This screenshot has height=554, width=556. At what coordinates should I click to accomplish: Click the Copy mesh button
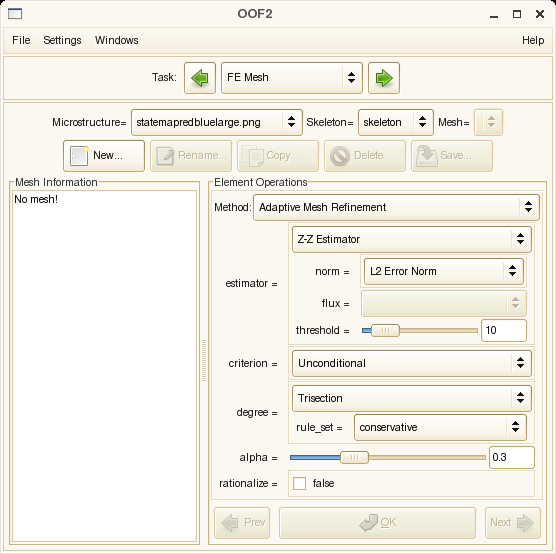coord(278,156)
